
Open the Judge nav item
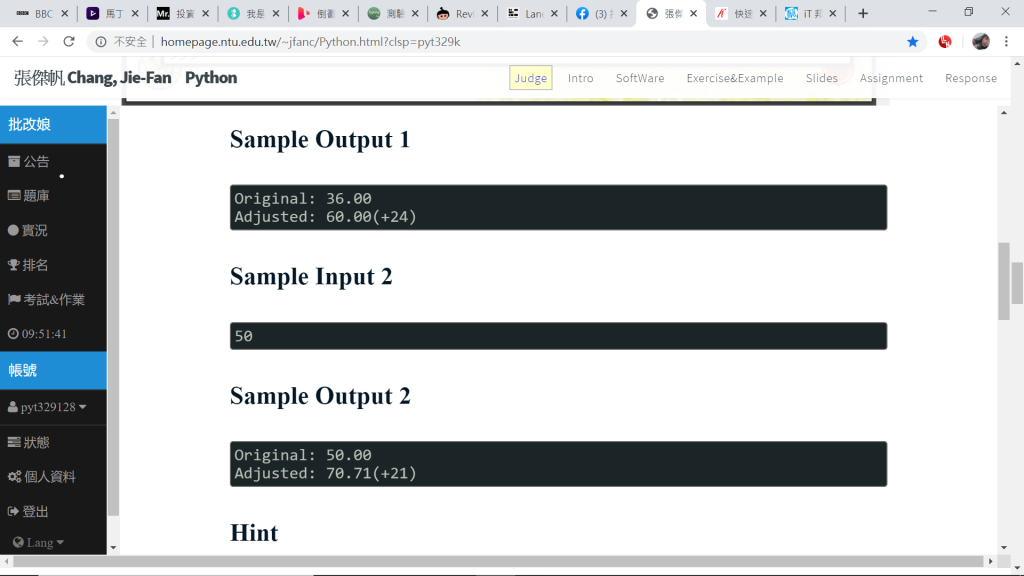(x=530, y=78)
